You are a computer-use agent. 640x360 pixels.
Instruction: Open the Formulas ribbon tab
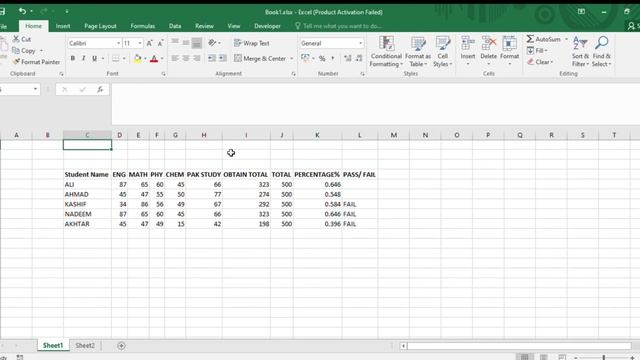[143, 26]
